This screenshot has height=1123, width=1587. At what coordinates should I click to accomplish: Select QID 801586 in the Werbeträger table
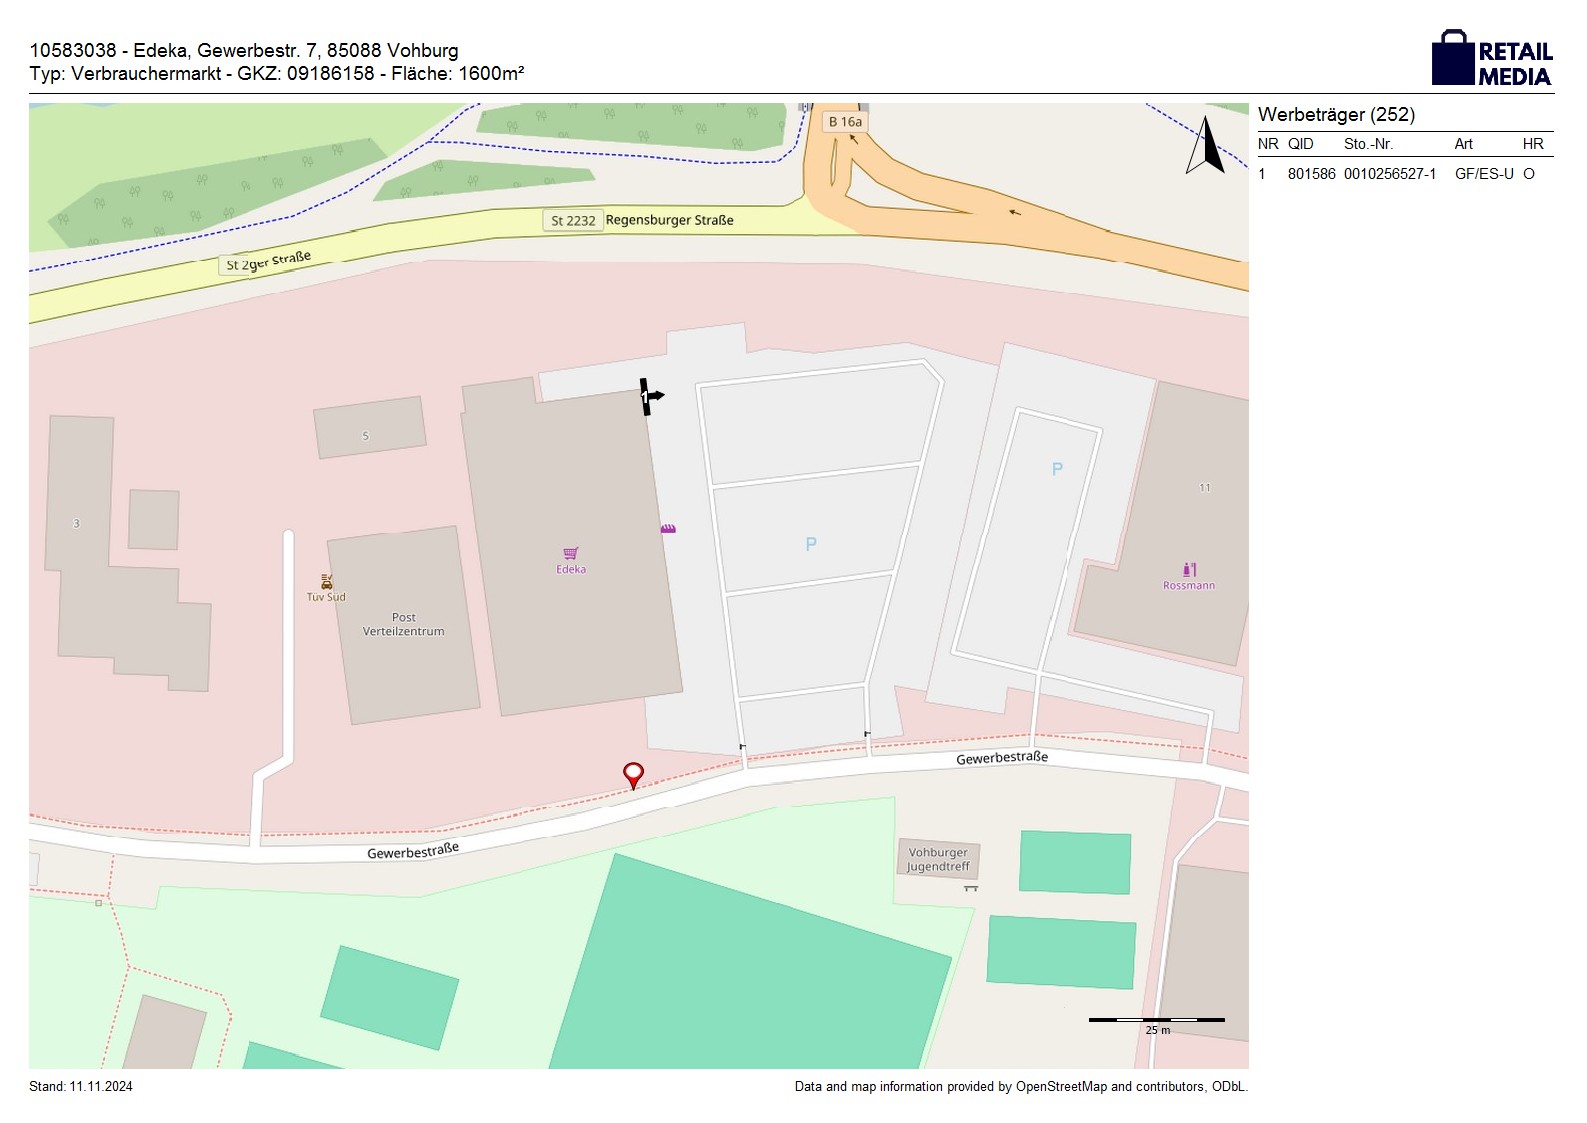pos(1311,174)
